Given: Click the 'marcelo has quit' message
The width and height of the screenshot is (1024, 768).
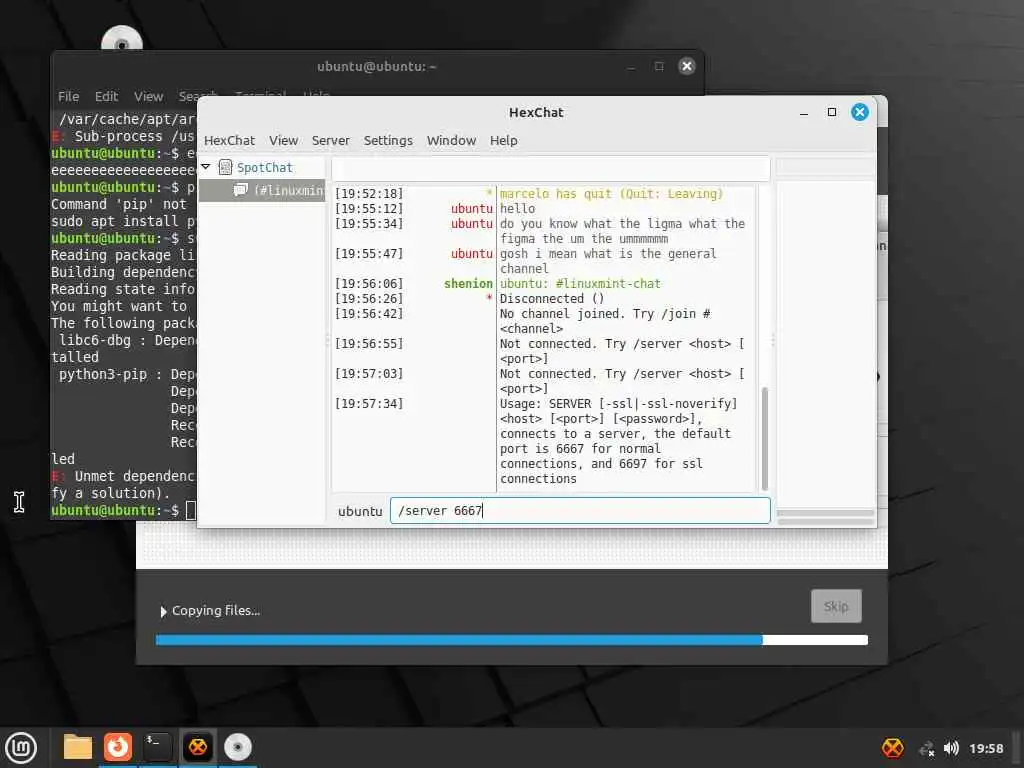Looking at the screenshot, I should [x=611, y=193].
